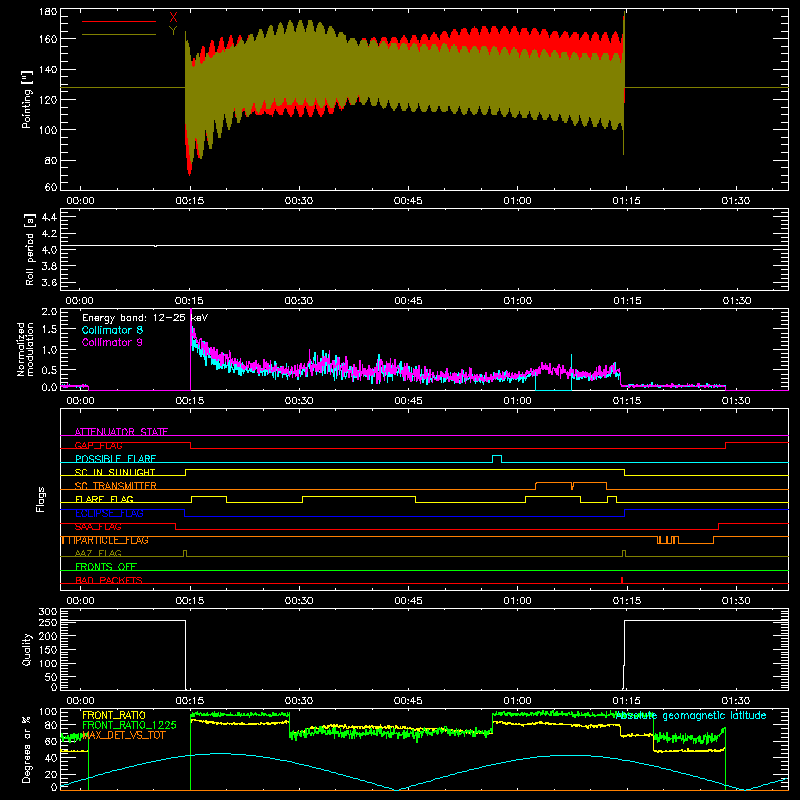Click the 60 tick on Pointing axis
Viewport: 800px width, 800px height.
pyautogui.click(x=51, y=187)
